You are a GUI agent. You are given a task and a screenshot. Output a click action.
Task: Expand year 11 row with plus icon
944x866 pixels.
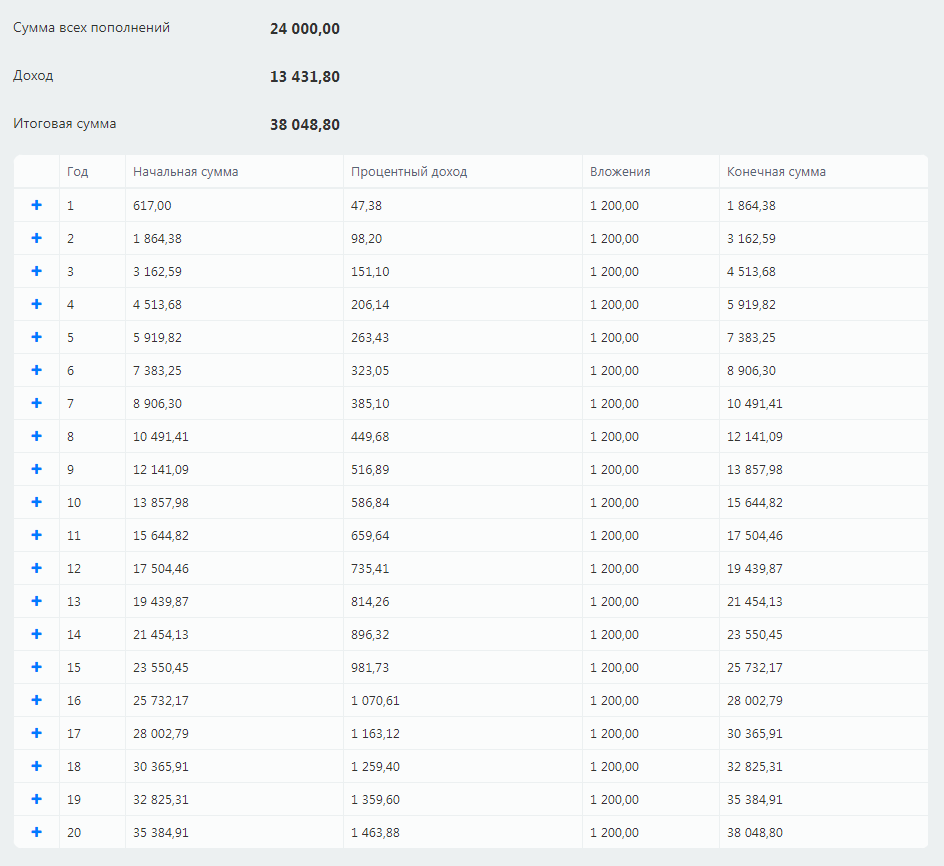(x=37, y=535)
